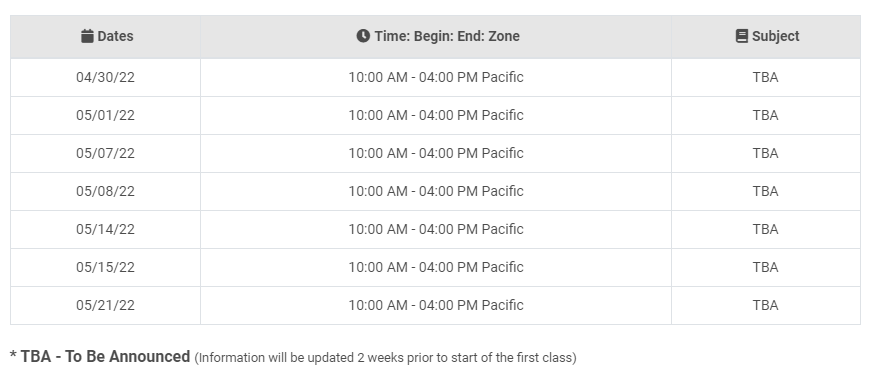Click the 04/30/22 date cell
874x370 pixels.
105,77
